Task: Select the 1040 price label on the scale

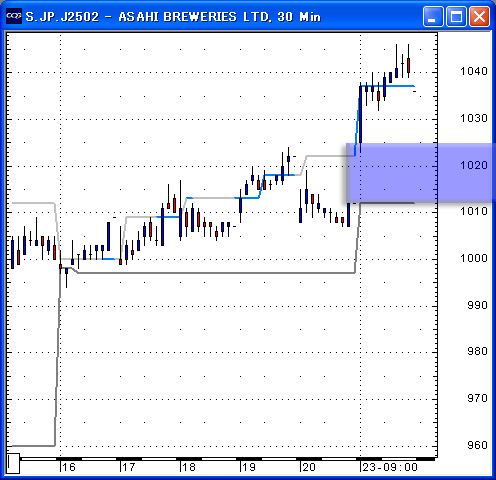Action: coord(473,71)
